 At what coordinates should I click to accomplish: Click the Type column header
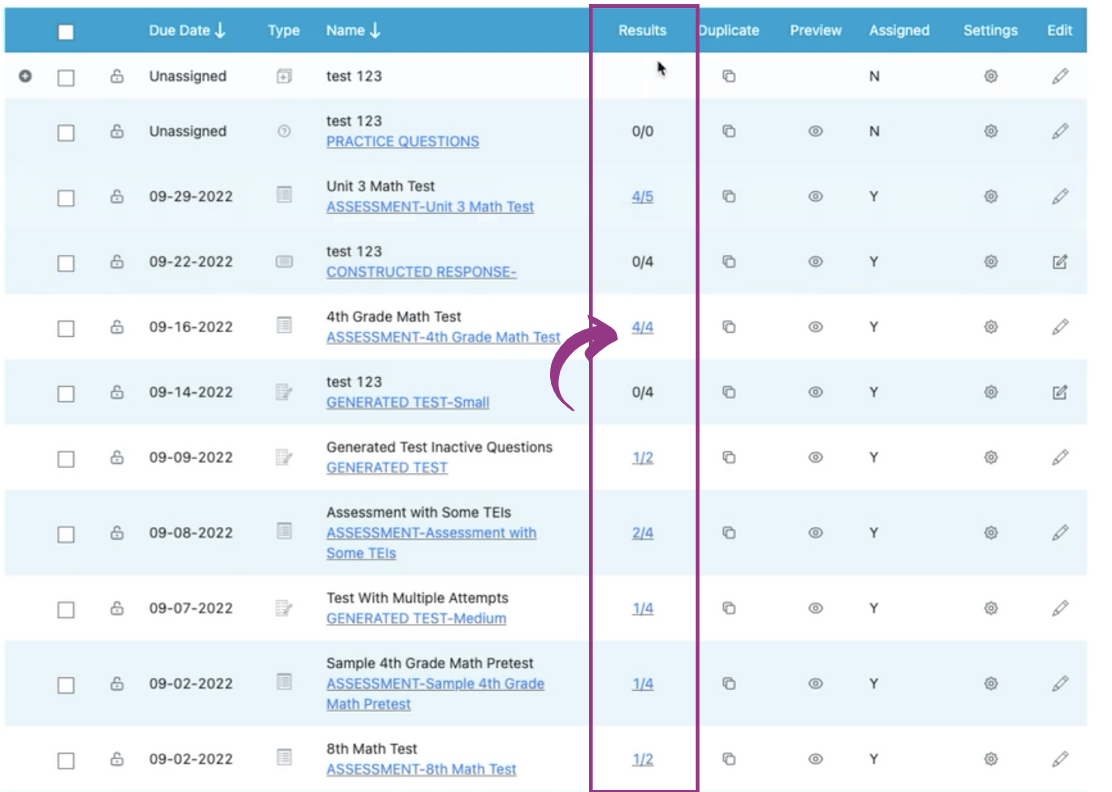(284, 30)
